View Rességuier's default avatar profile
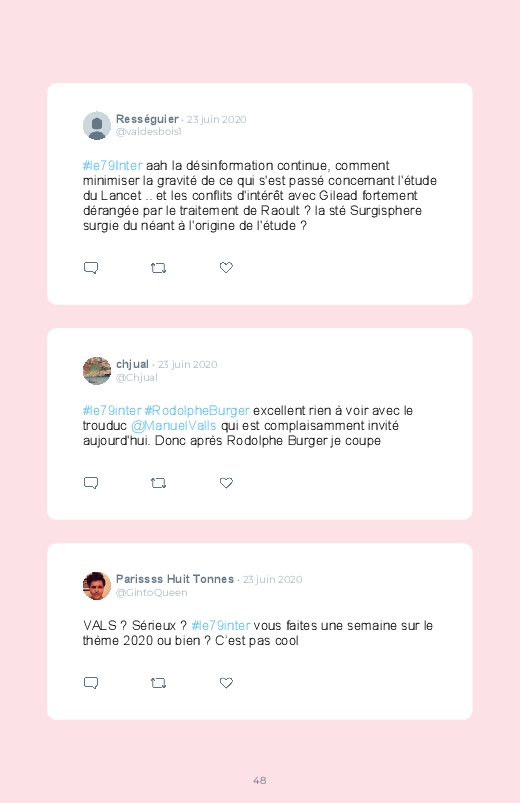 pos(97,125)
